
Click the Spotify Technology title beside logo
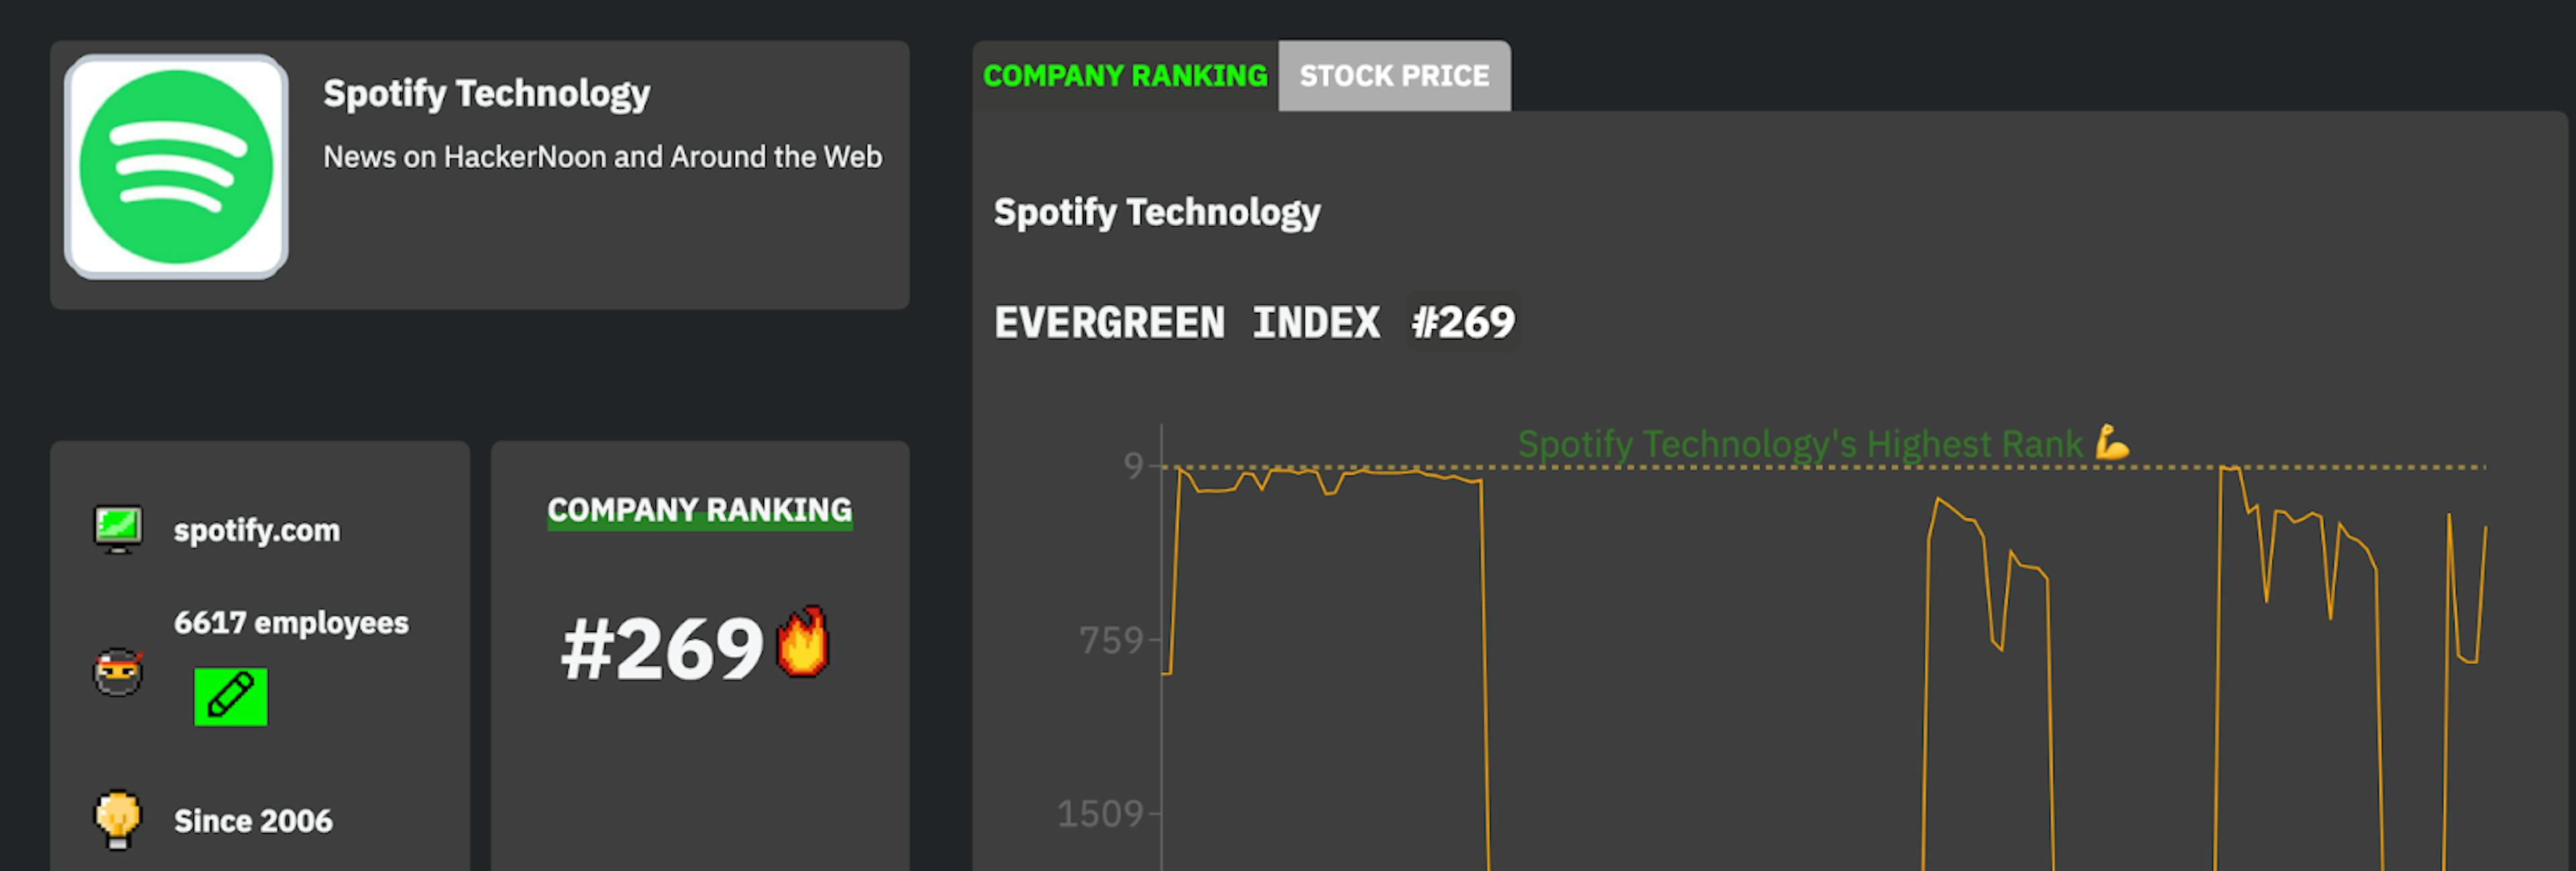[x=486, y=94]
